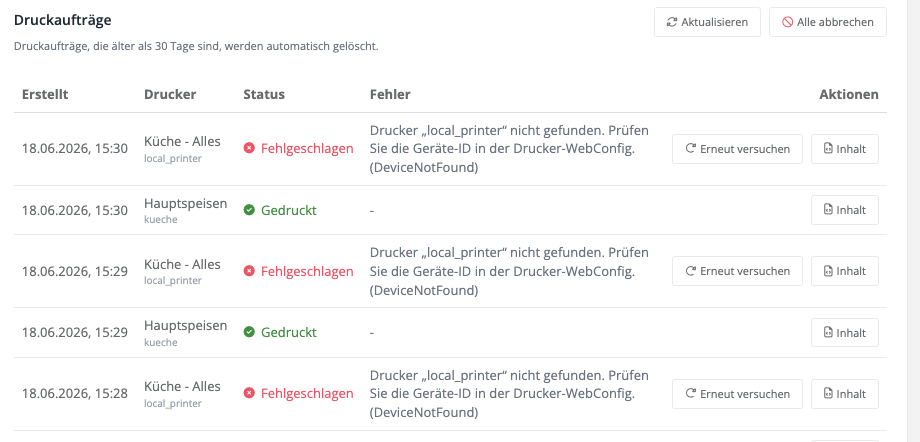
Task: Open Inhalt for the 15:29 Hauptspeisen job
Action: (x=845, y=333)
